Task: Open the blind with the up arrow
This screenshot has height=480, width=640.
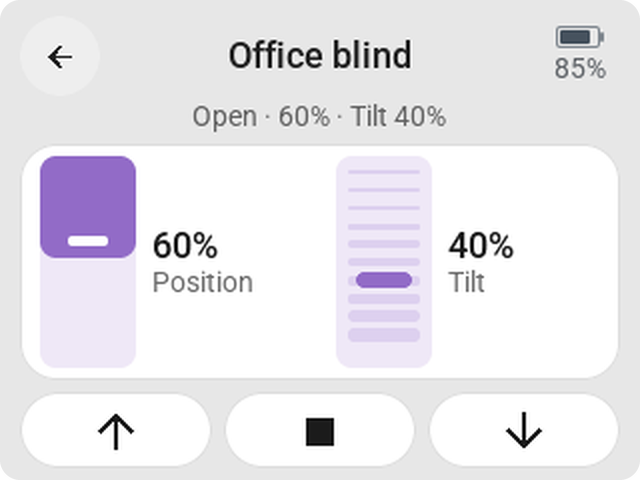Action: pos(116,431)
